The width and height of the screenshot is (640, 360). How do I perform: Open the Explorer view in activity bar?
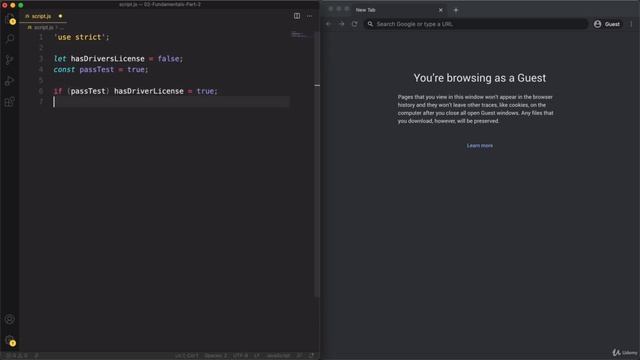pyautogui.click(x=10, y=19)
